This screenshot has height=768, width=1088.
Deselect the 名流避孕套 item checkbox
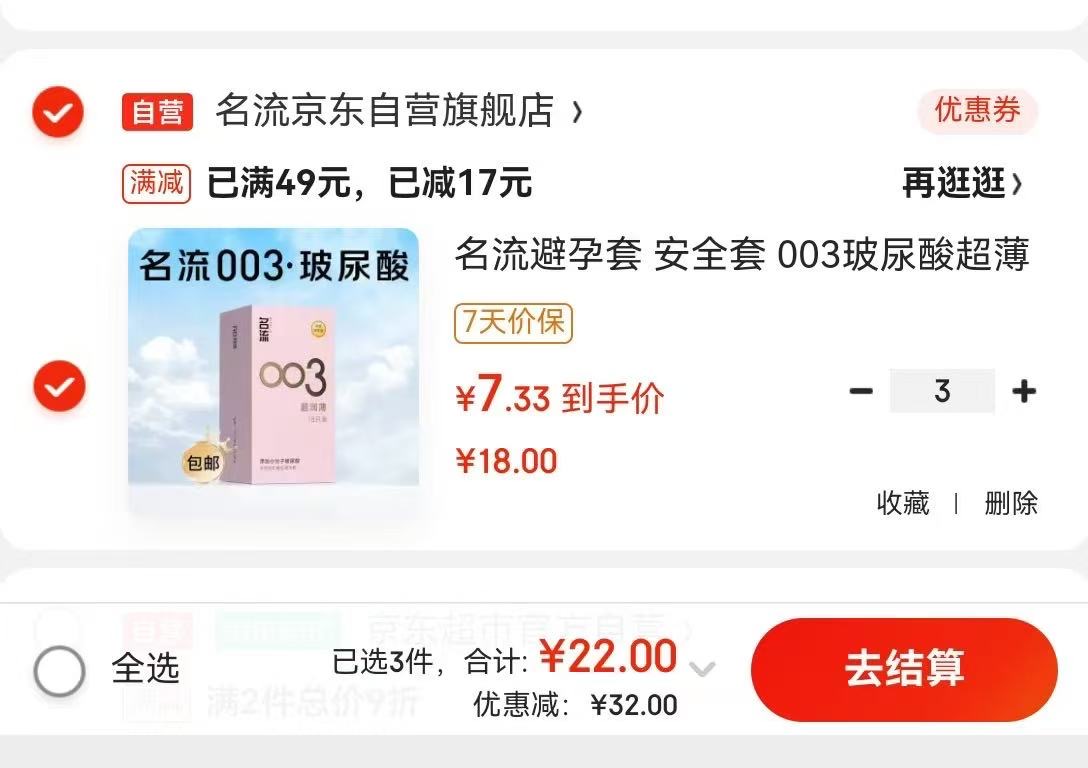pos(59,386)
